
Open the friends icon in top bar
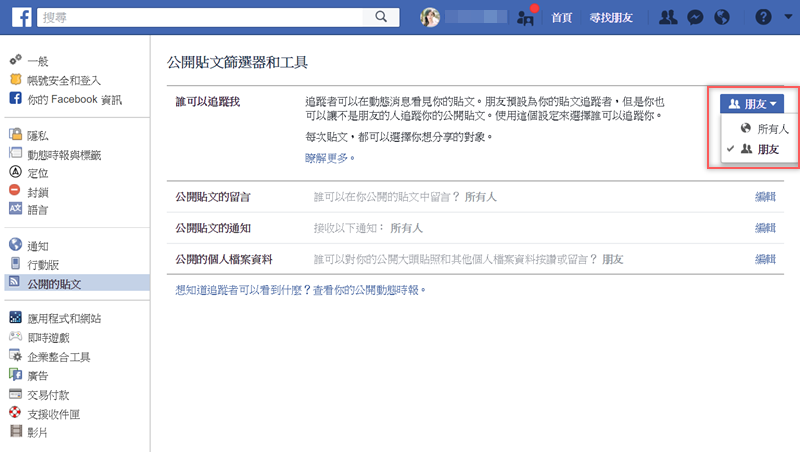coord(668,17)
